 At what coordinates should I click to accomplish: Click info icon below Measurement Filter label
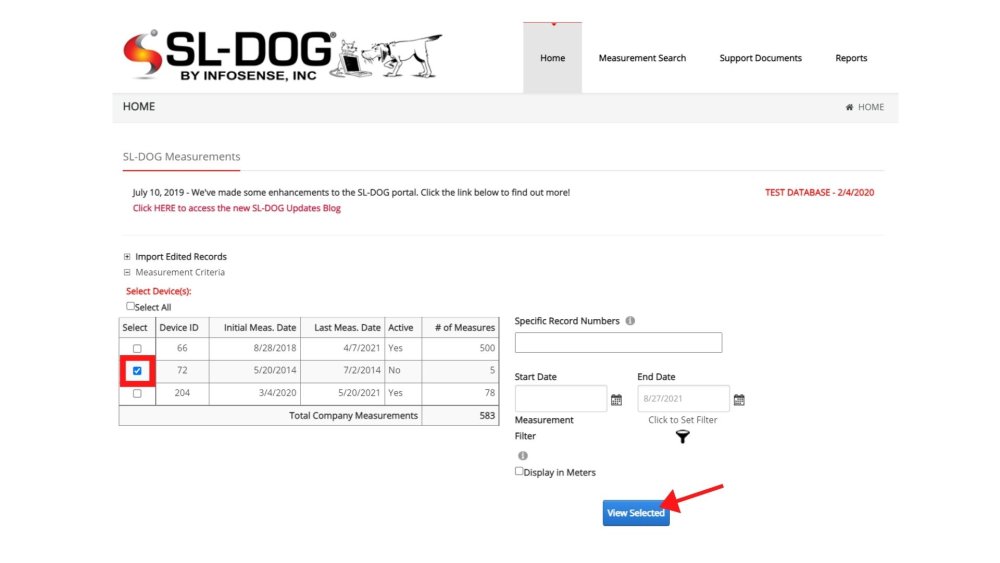pyautogui.click(x=523, y=456)
